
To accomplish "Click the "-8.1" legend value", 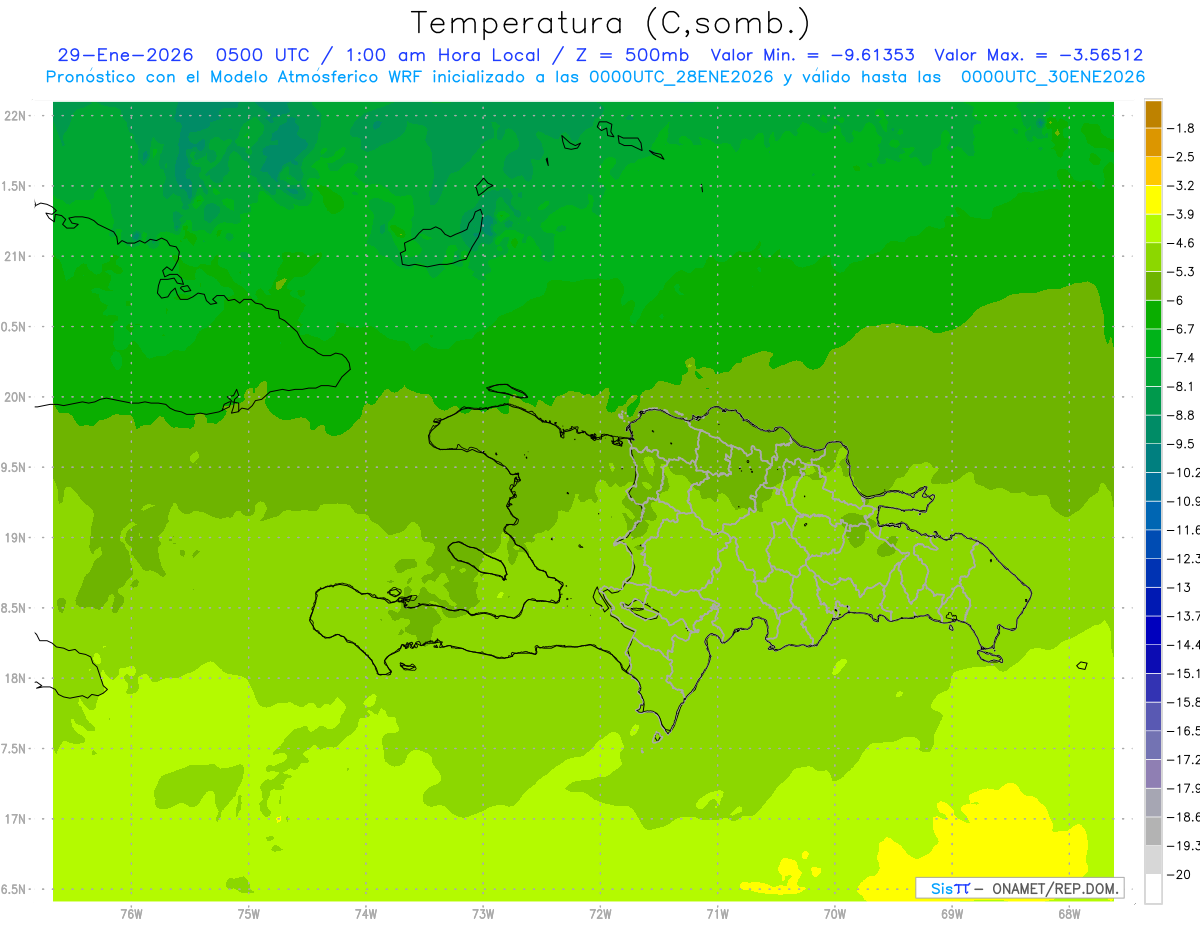I will coord(1181,386).
